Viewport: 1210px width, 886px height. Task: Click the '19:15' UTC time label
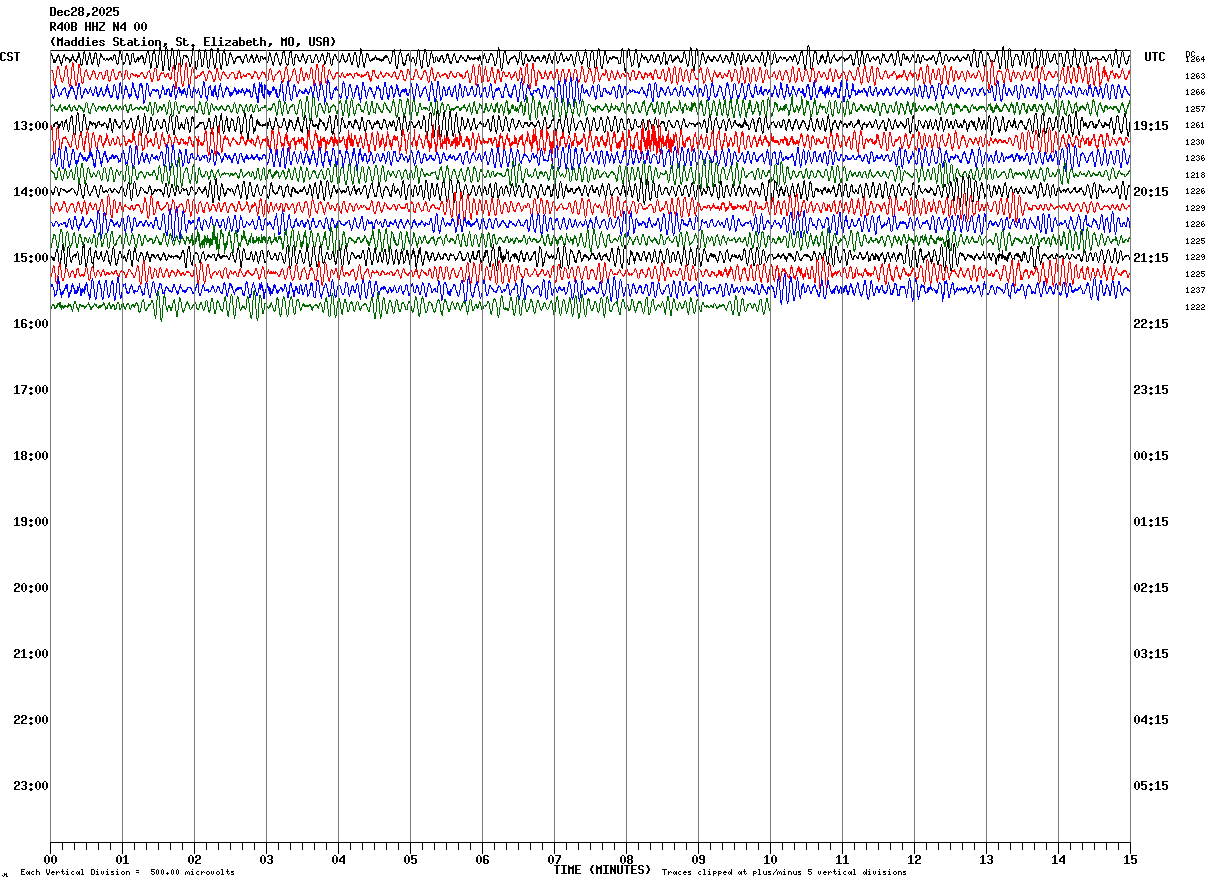(1151, 126)
